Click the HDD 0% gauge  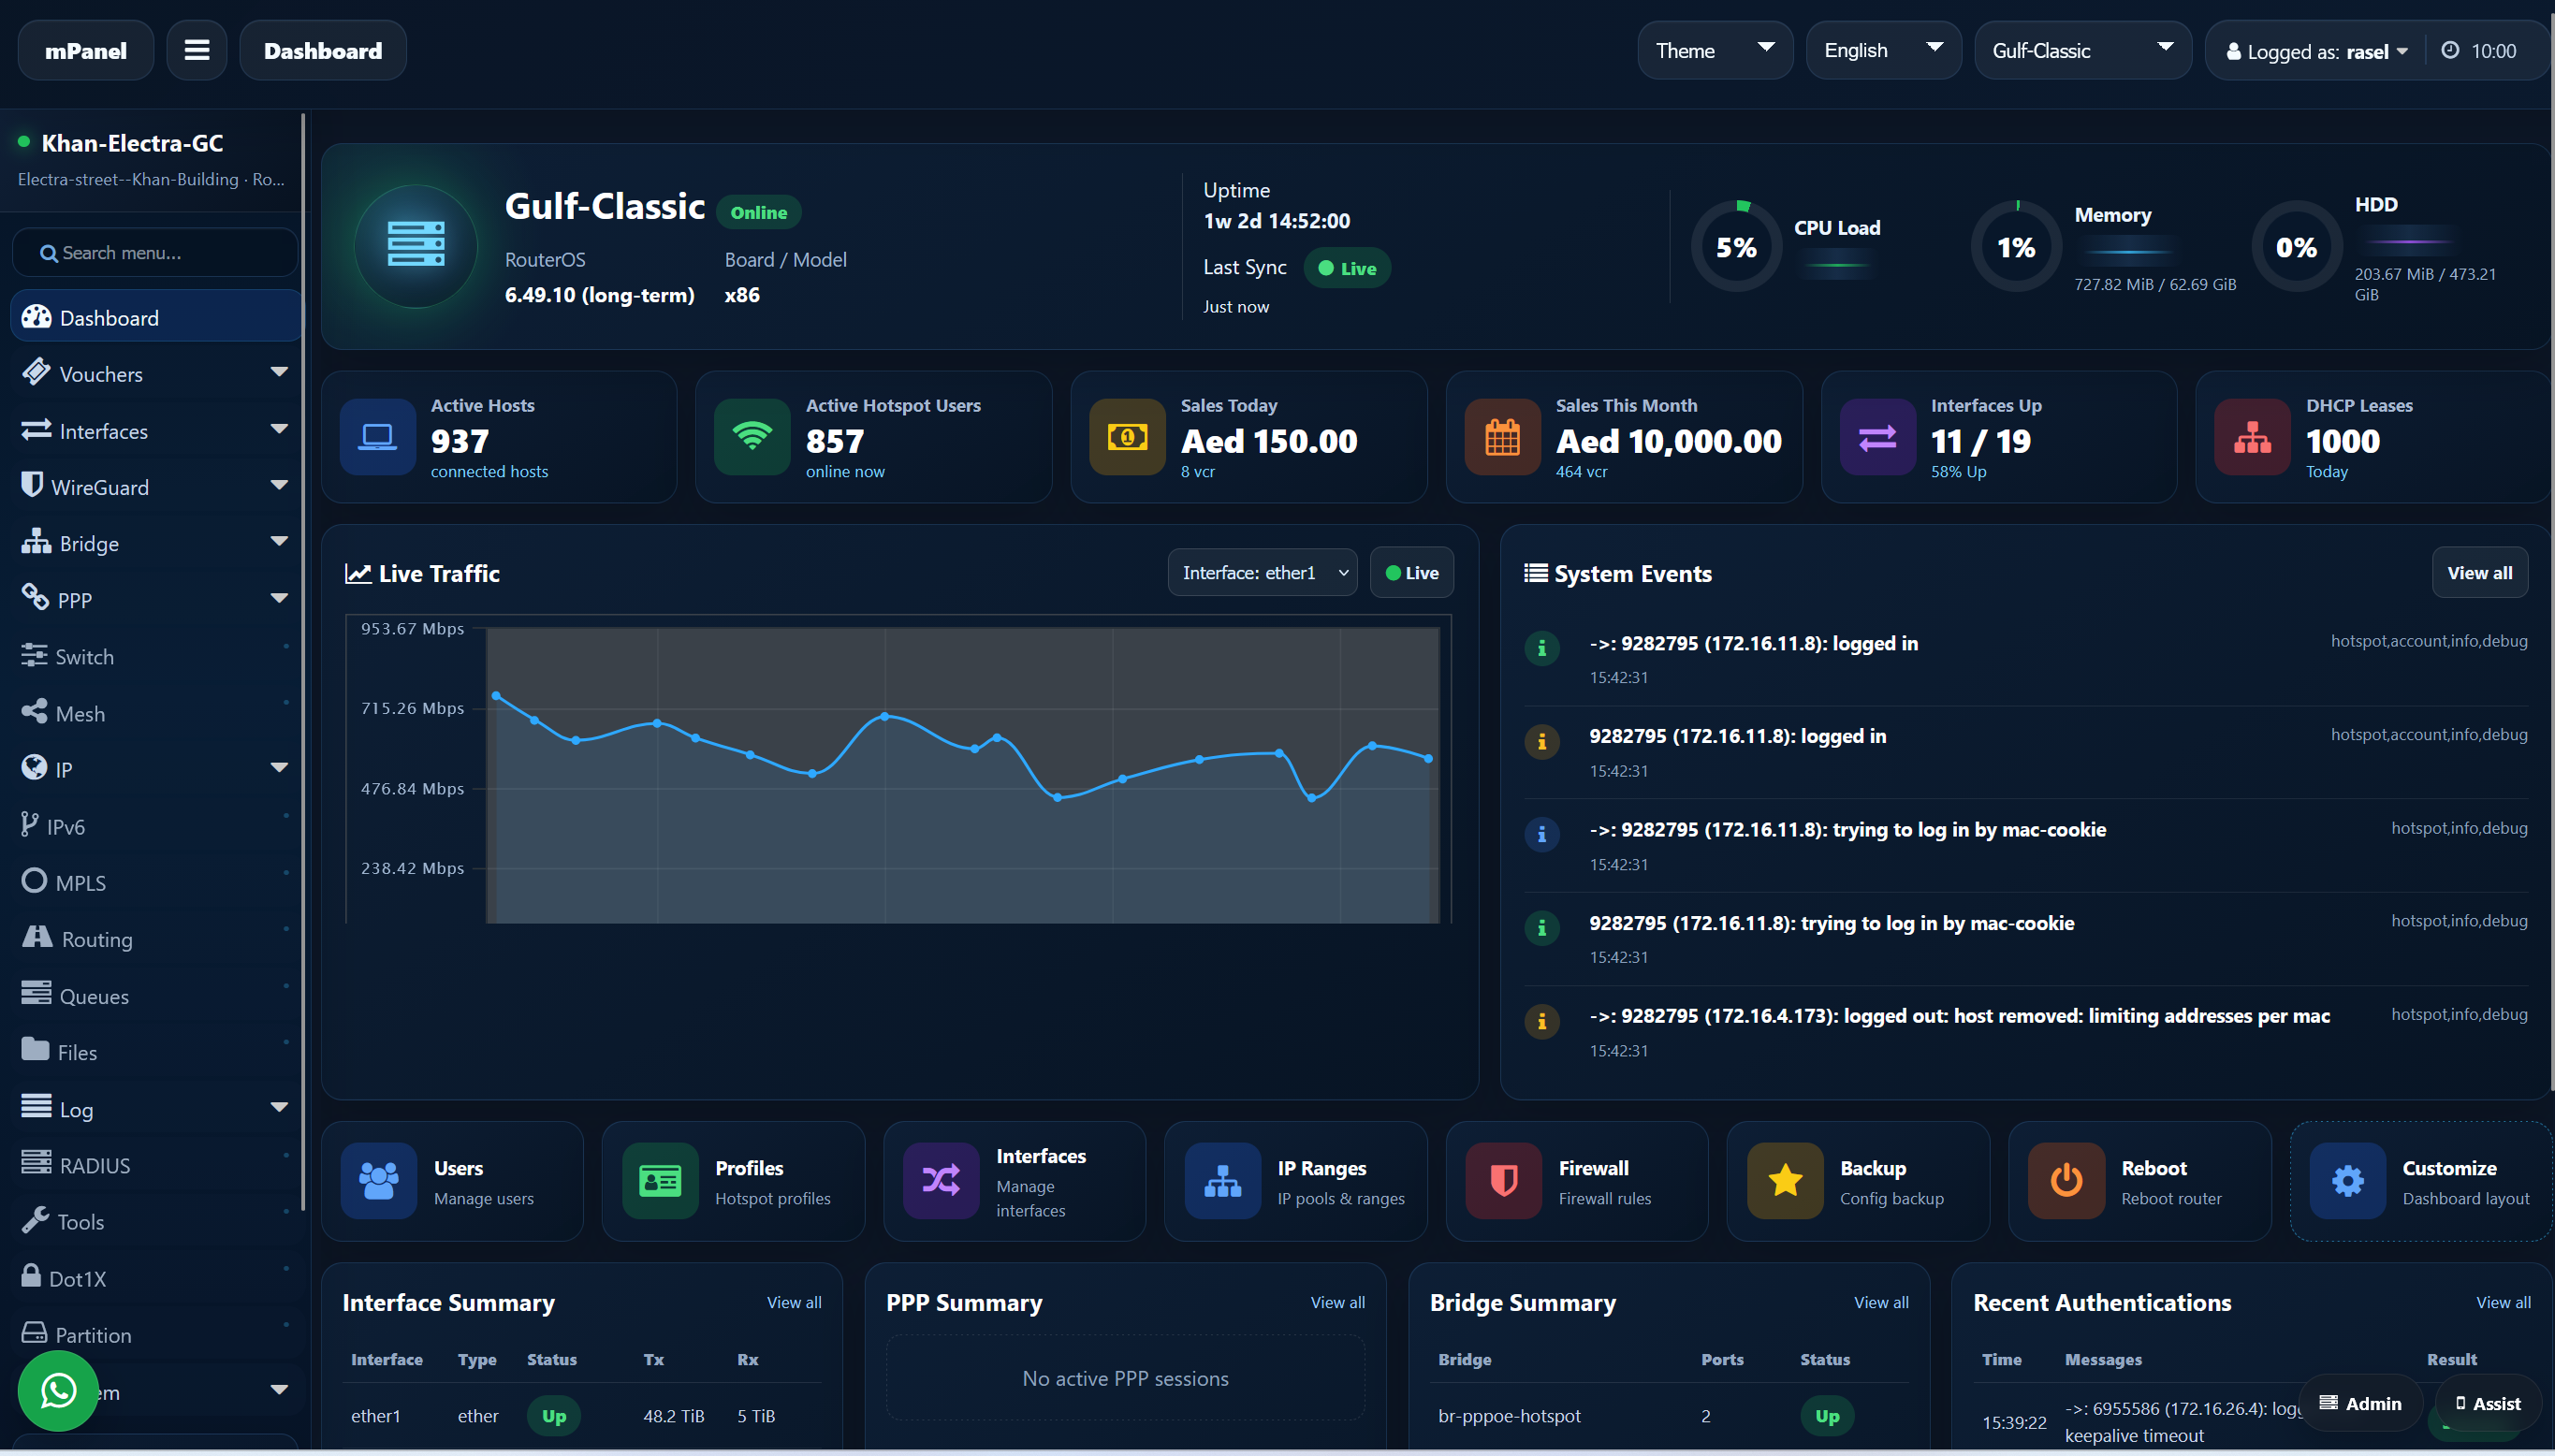click(x=2296, y=247)
